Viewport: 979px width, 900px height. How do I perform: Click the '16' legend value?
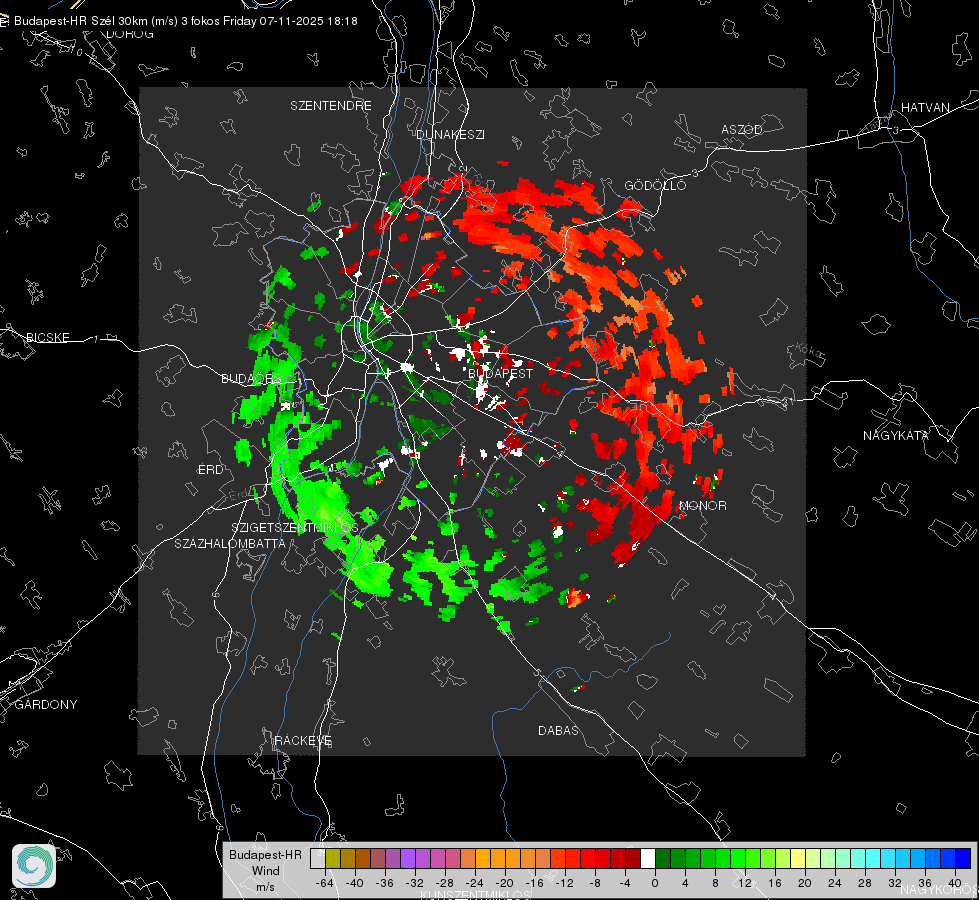click(x=775, y=883)
